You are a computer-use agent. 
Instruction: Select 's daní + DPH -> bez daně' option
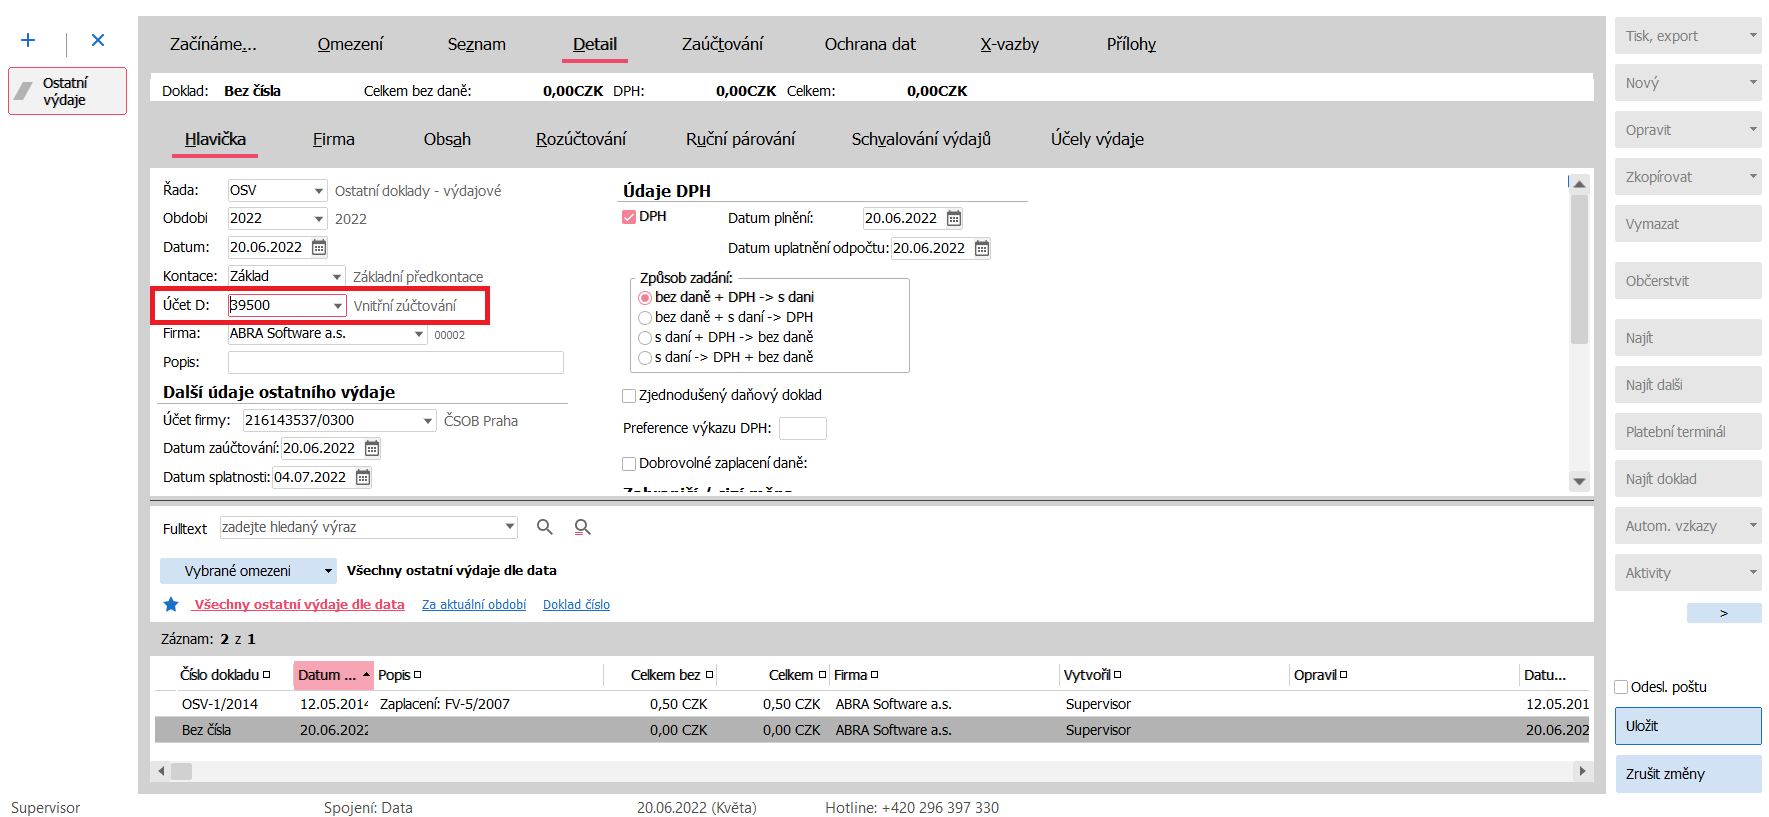645,338
